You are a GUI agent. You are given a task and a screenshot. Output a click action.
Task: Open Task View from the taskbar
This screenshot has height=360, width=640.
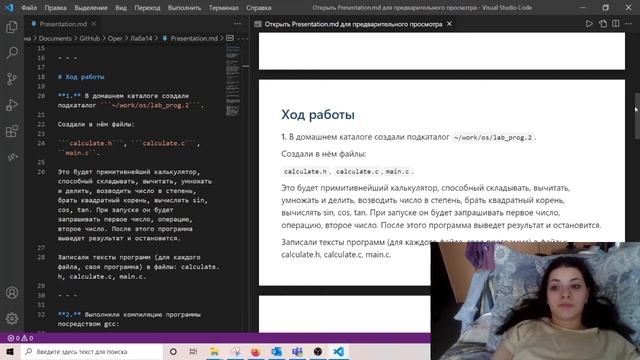point(193,351)
